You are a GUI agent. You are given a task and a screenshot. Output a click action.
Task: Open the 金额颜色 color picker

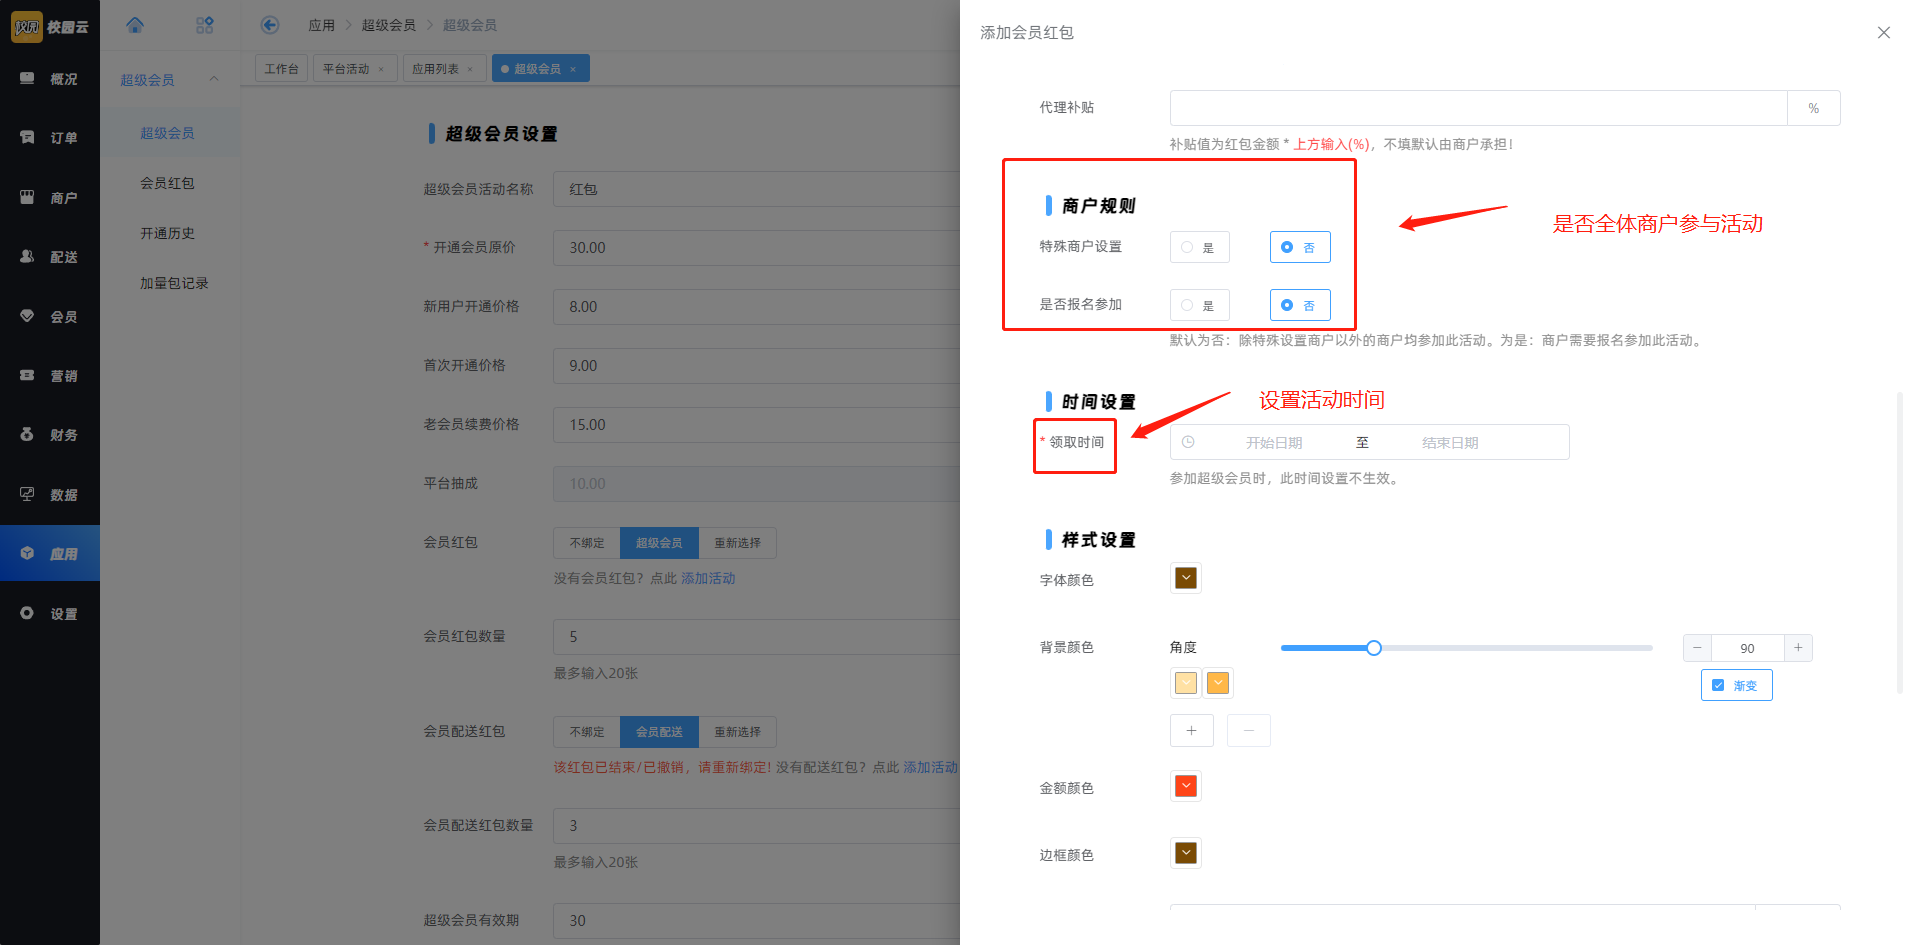pos(1186,786)
